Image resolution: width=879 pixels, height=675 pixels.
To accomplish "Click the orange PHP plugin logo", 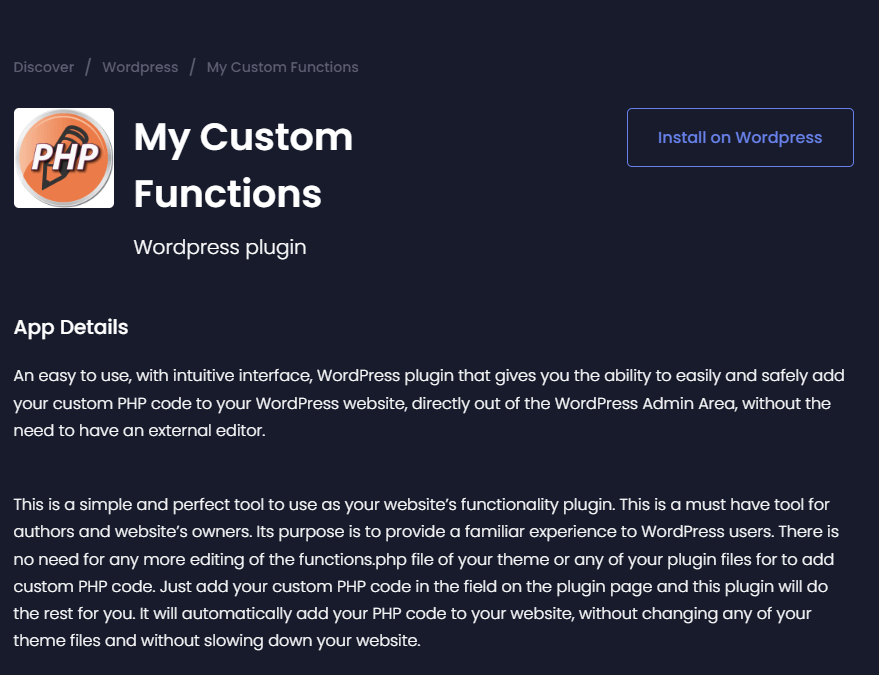I will (x=64, y=158).
